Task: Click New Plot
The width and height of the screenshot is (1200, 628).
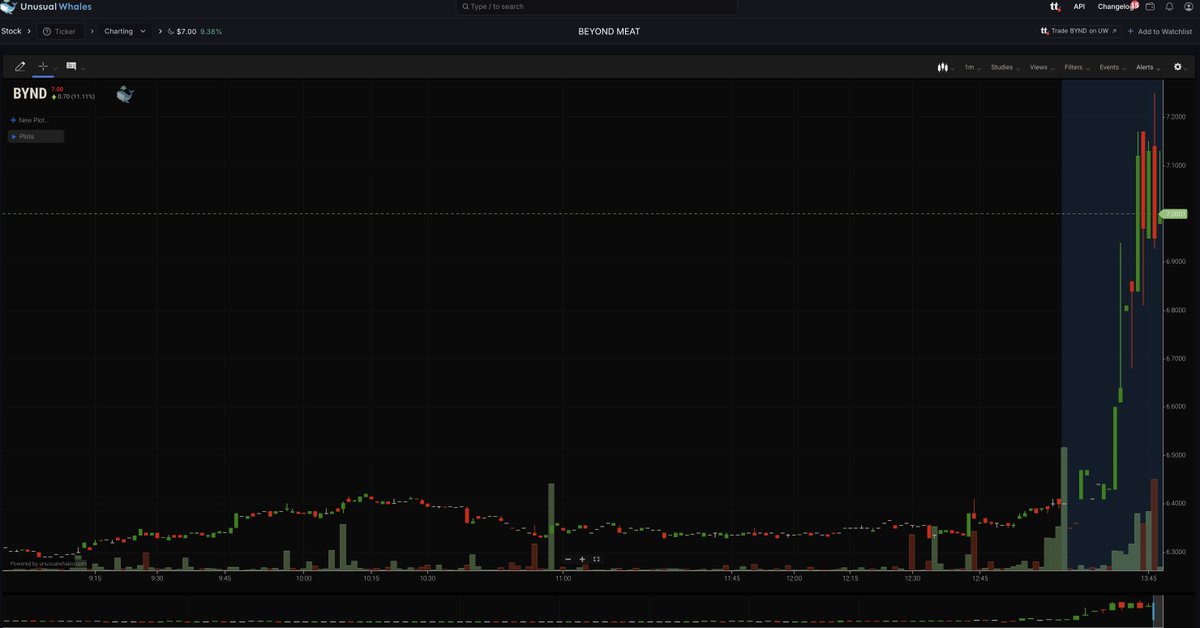Action: click(29, 120)
